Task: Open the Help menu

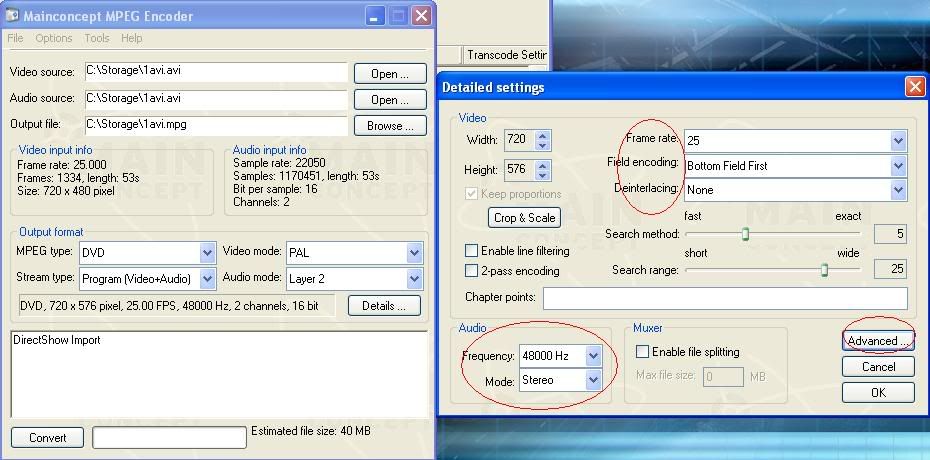Action: 132,38
